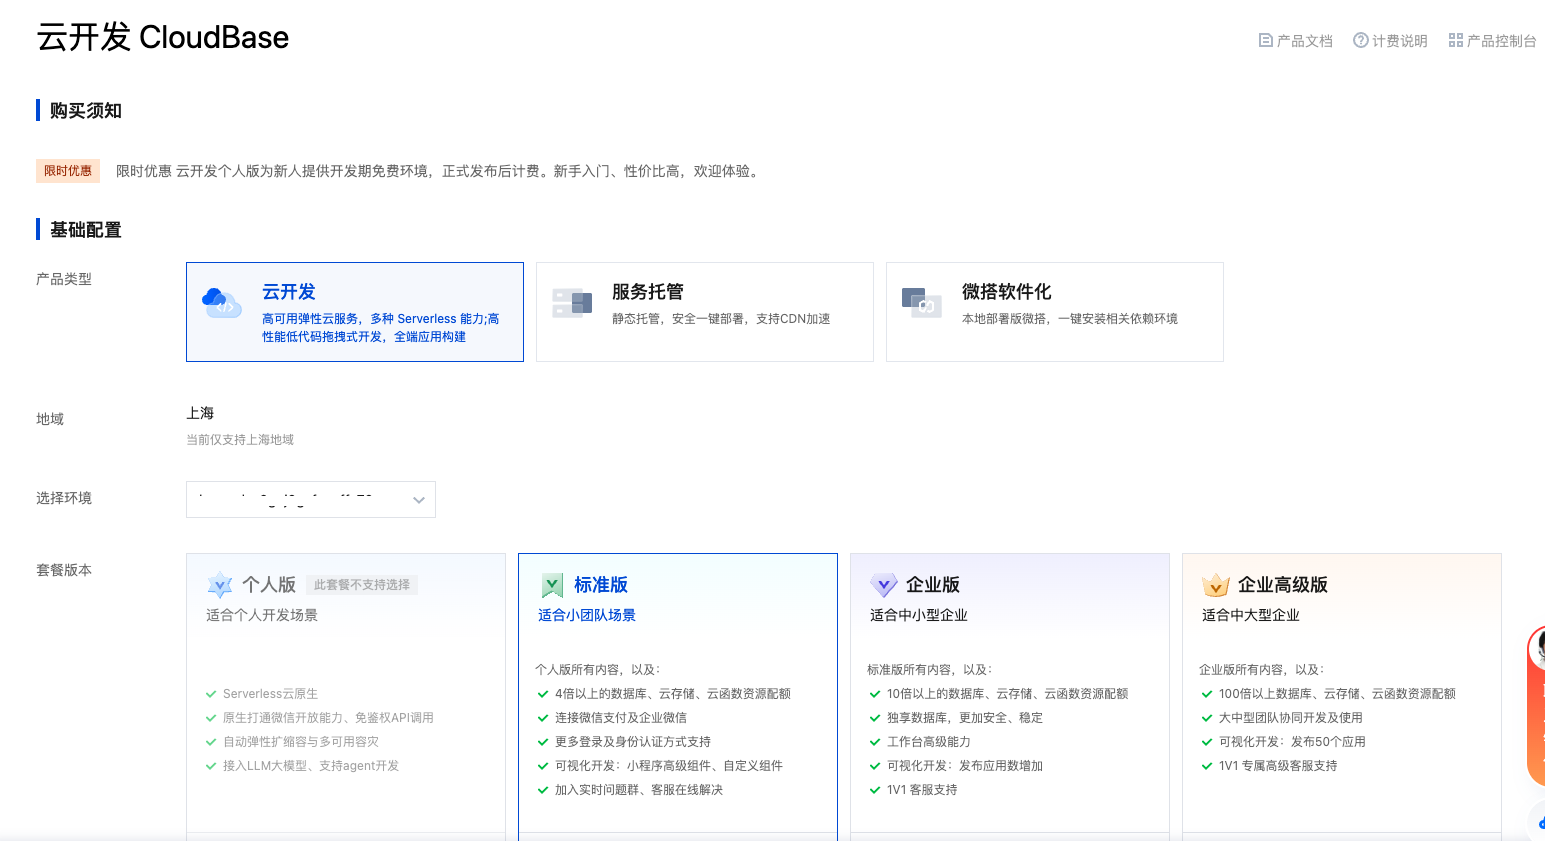1545x841 pixels.
Task: Click the 接入LLM大模型、支持agent开发 feature text
Action: pos(311,766)
